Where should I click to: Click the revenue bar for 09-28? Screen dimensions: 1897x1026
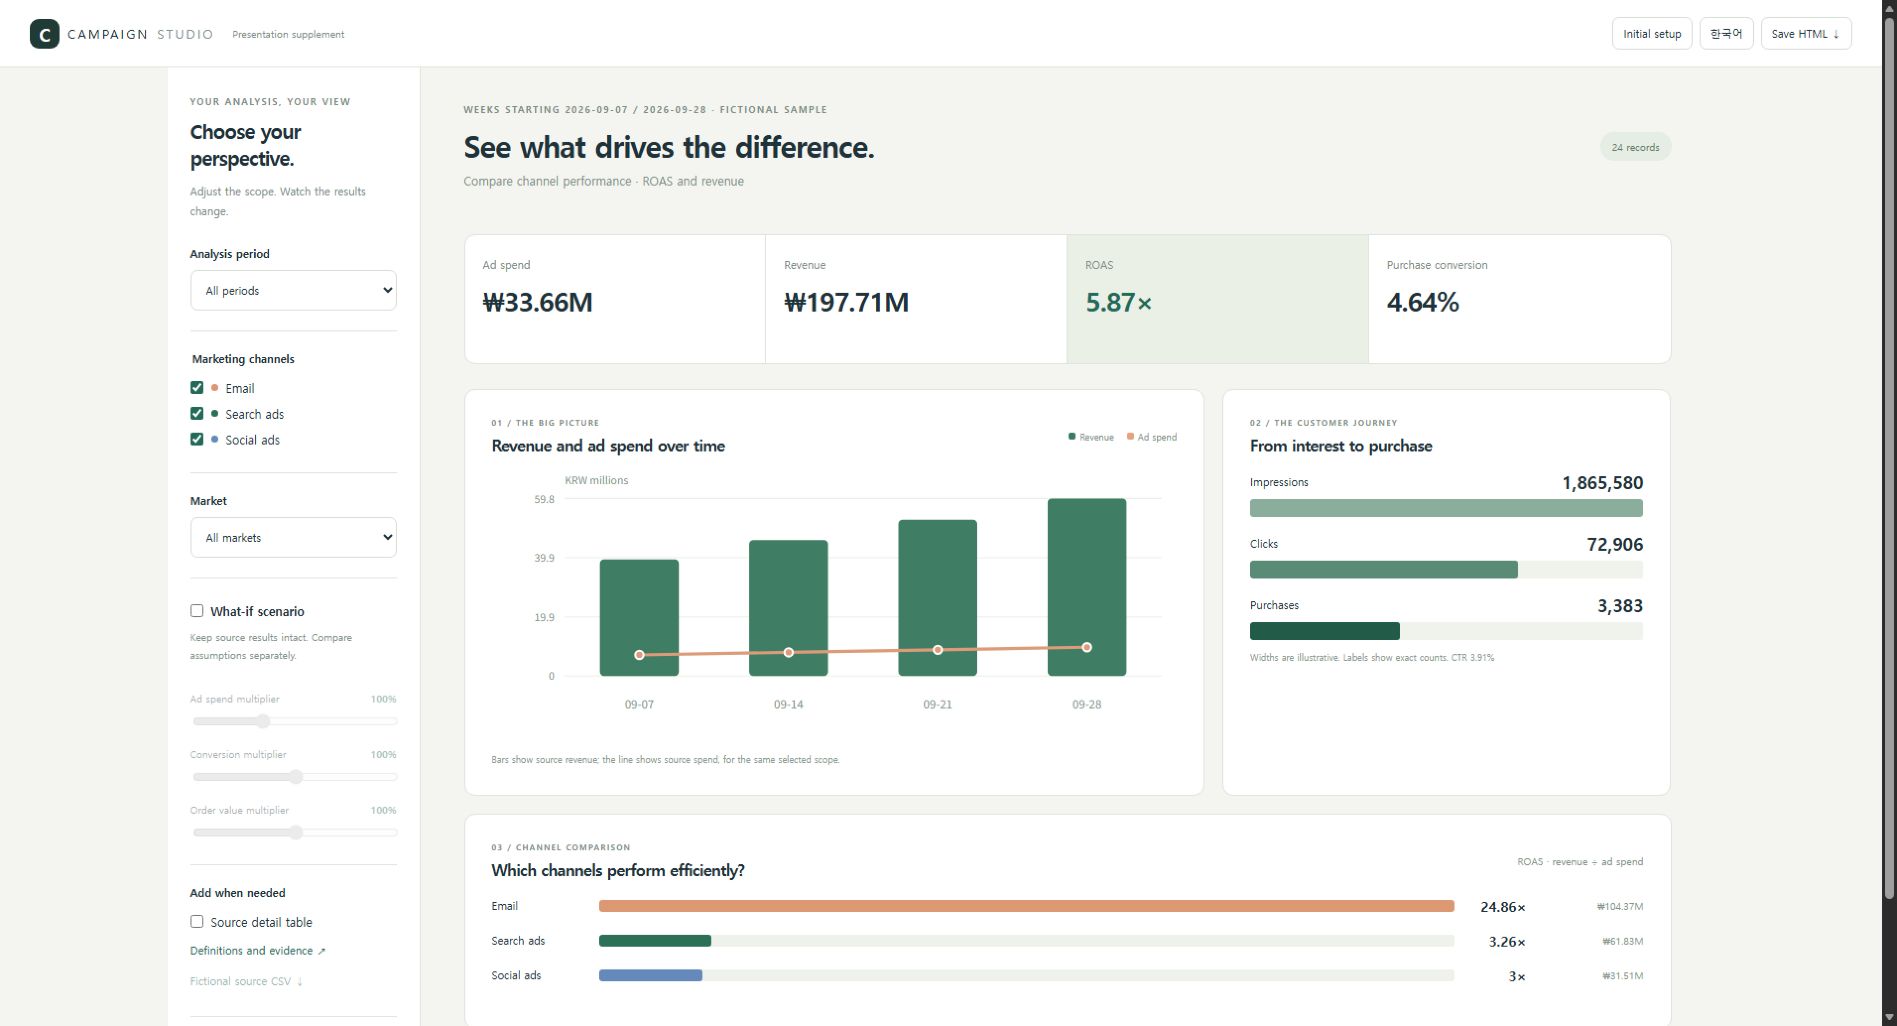(x=1087, y=587)
